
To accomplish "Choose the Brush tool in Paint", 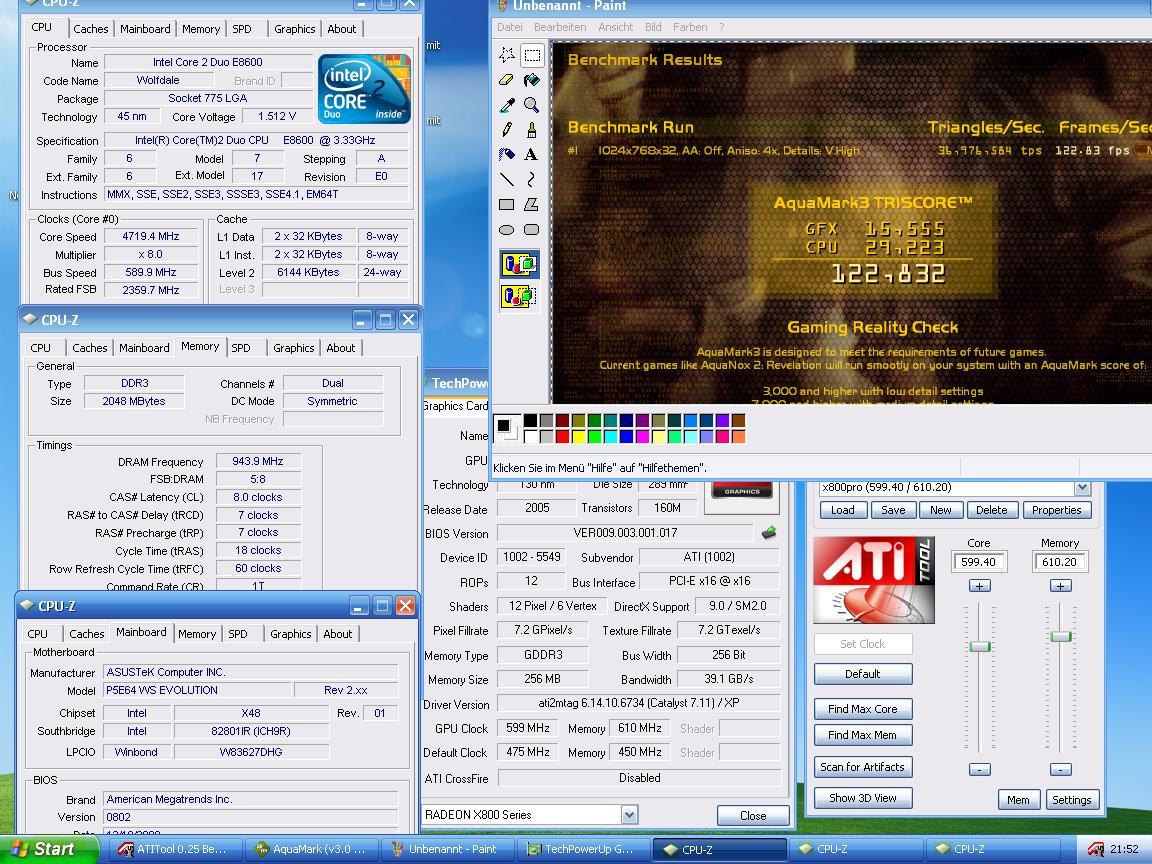I will pyautogui.click(x=532, y=130).
